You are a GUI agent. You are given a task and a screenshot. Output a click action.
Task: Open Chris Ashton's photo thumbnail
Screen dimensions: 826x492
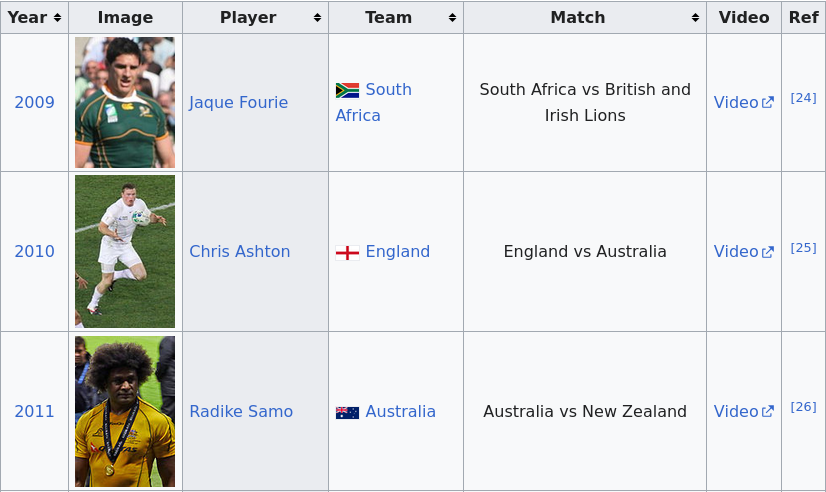[125, 252]
